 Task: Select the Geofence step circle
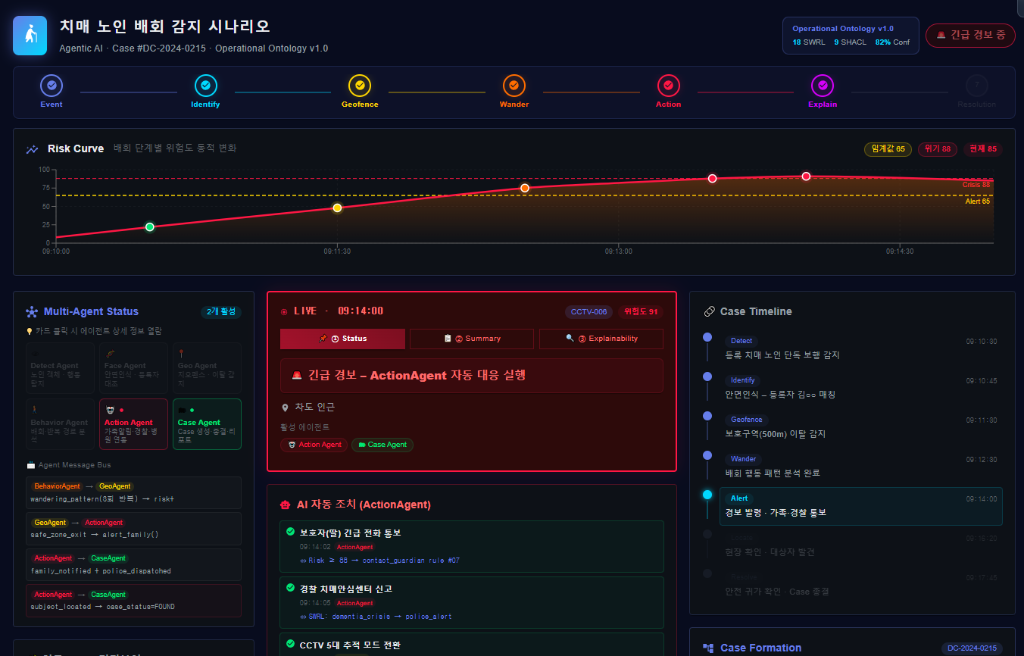pyautogui.click(x=360, y=86)
